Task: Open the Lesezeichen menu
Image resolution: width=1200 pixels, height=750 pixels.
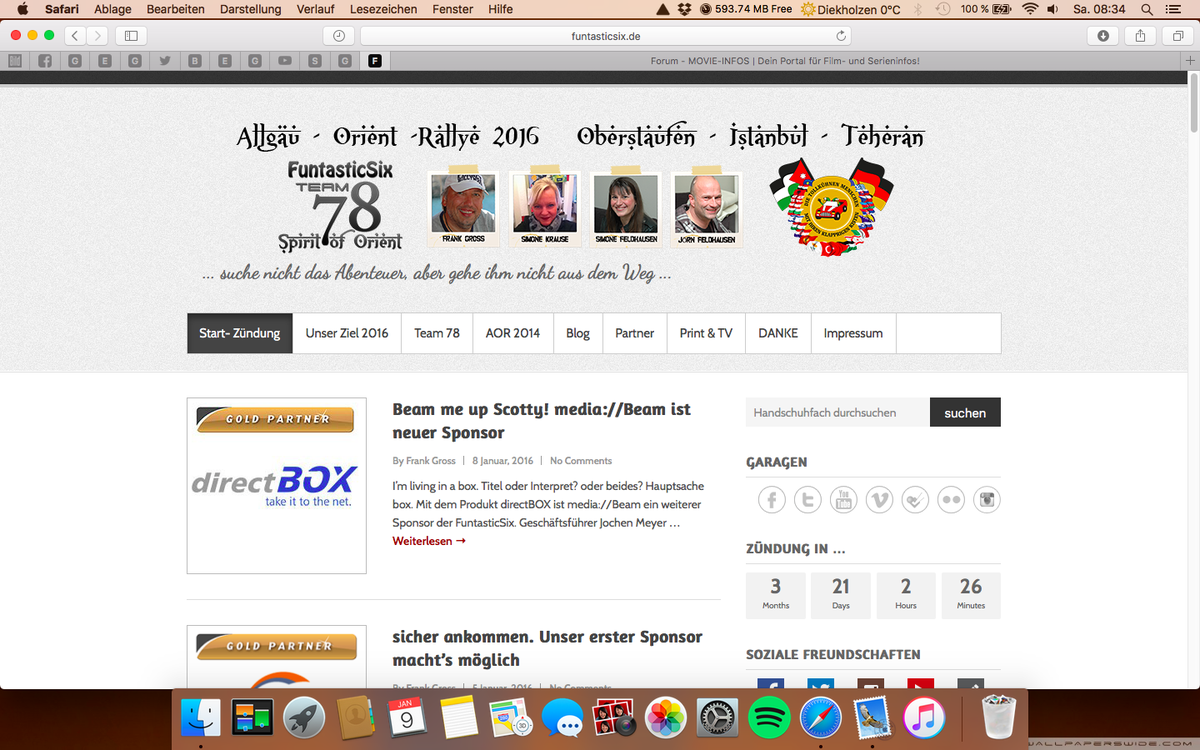Action: click(384, 9)
